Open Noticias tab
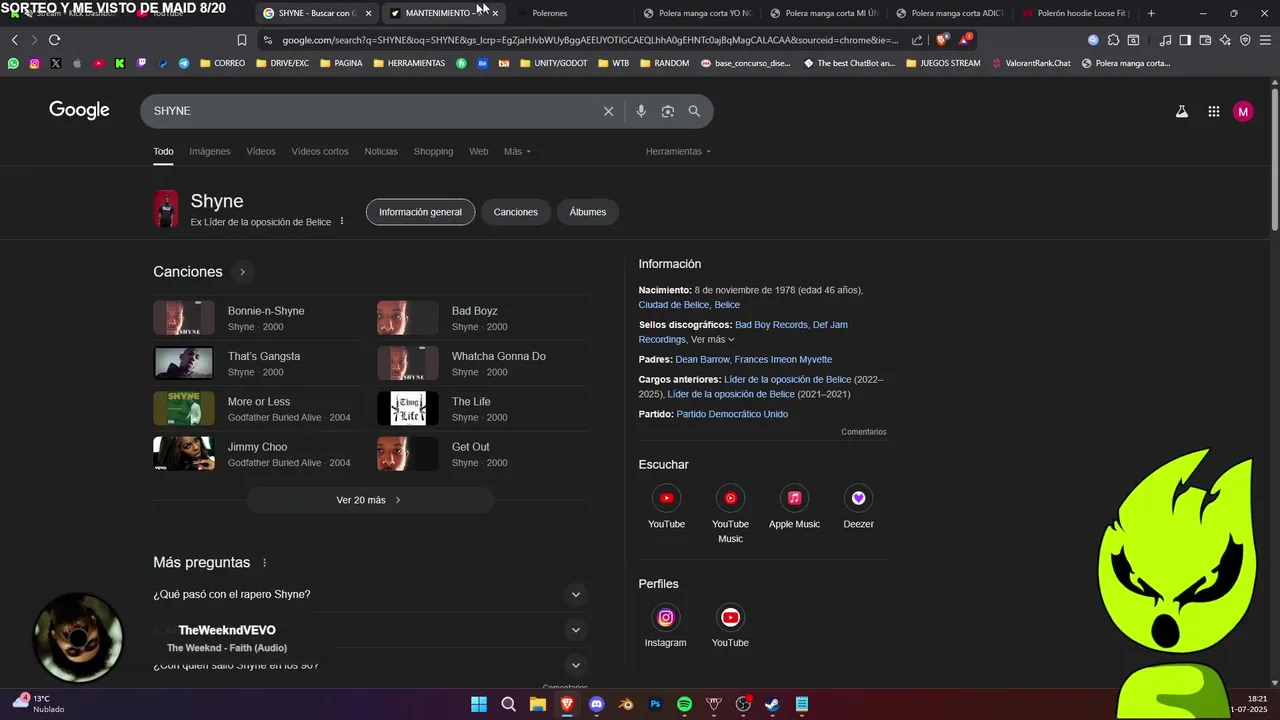This screenshot has width=1280, height=720. (x=381, y=152)
